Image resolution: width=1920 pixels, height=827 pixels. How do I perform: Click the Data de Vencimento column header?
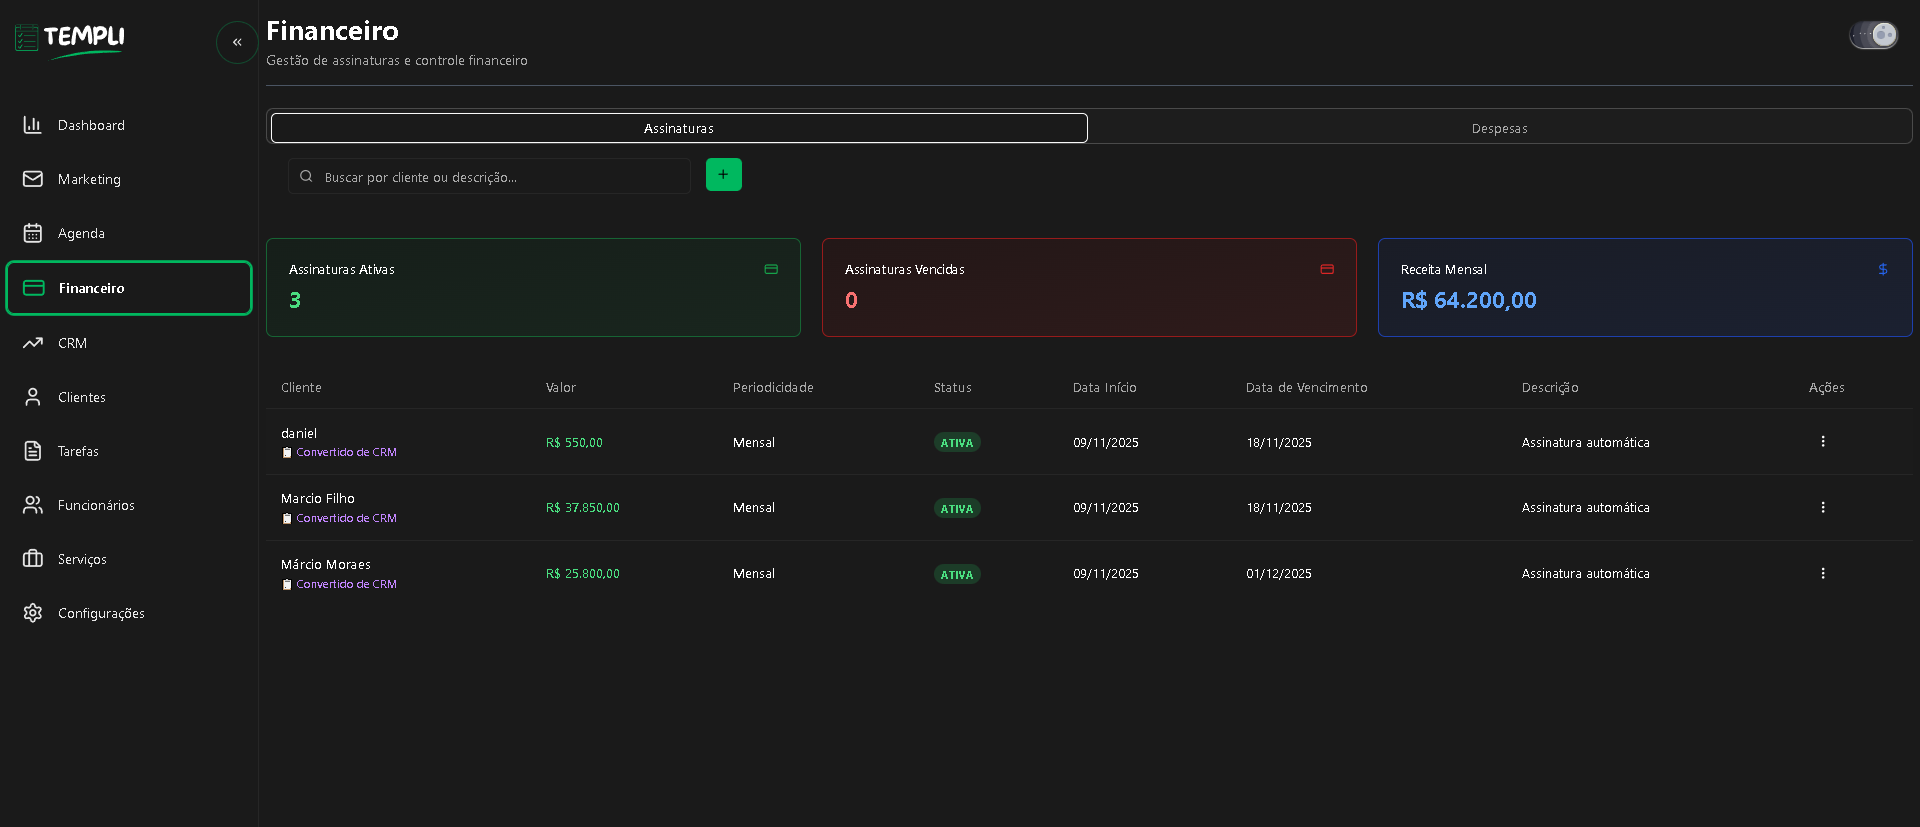(x=1307, y=388)
